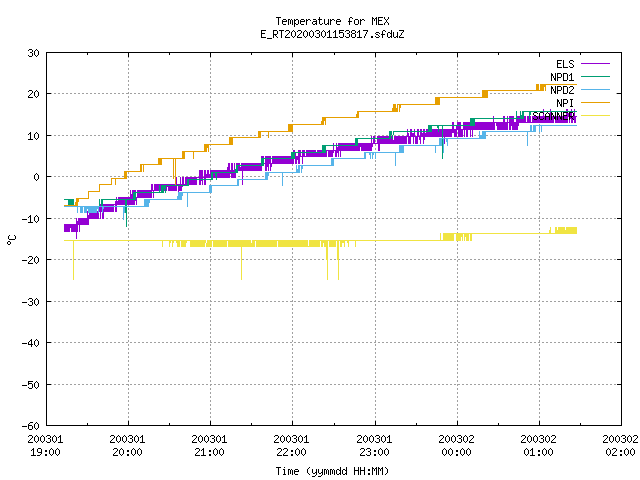640x480 pixels.
Task: Click the y-axis tick label -60
Action: 31,426
